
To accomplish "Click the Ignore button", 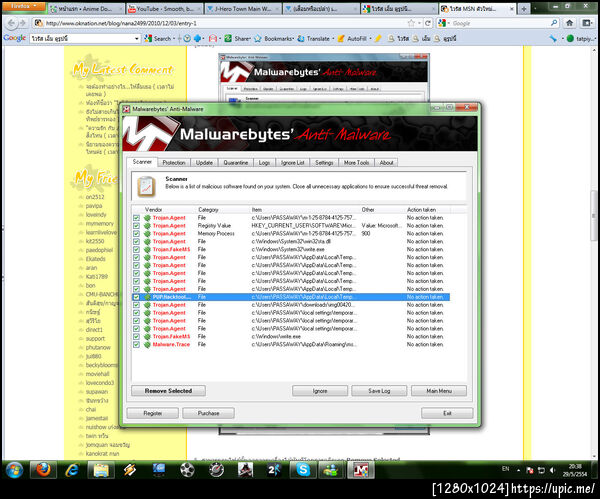I will click(320, 391).
